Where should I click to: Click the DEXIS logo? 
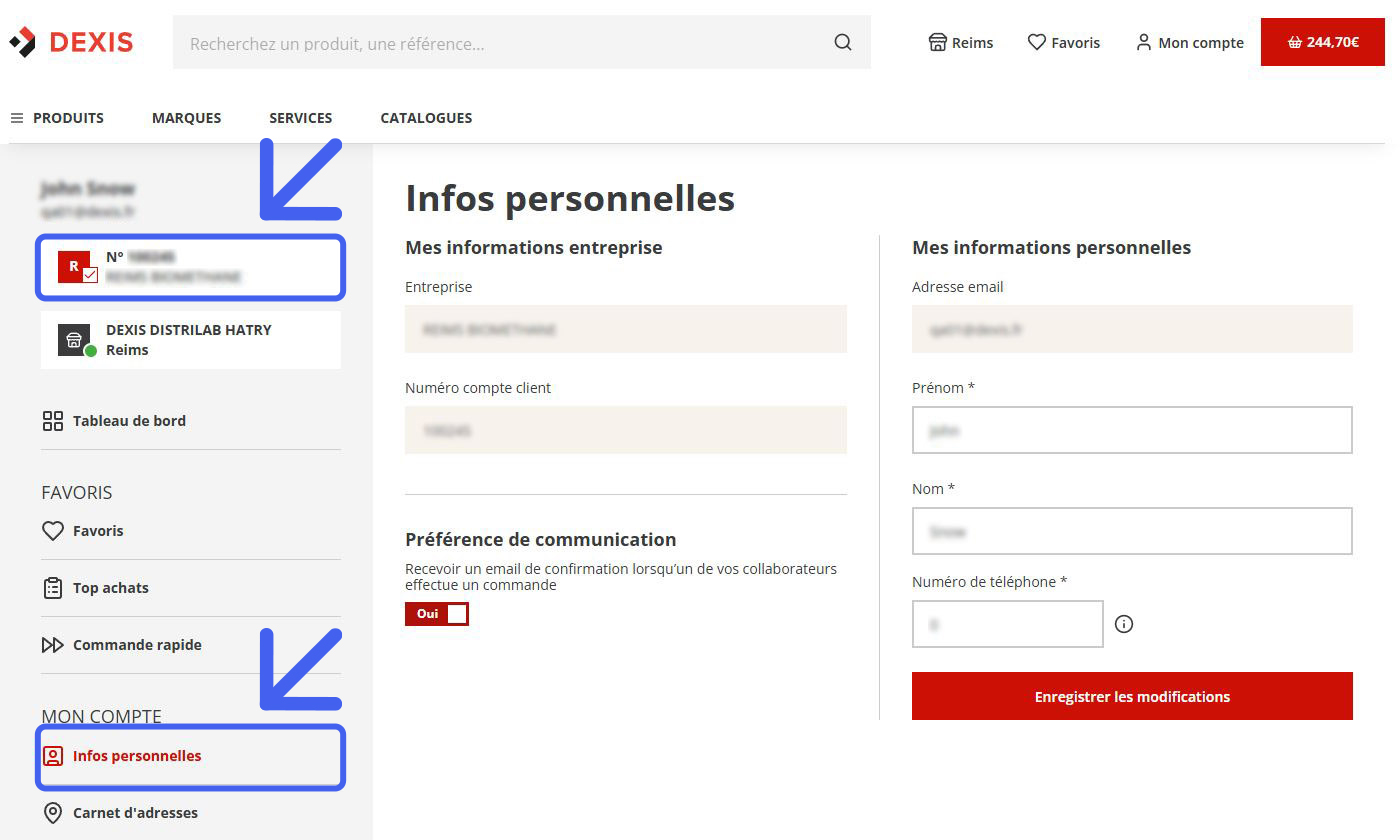[x=71, y=42]
